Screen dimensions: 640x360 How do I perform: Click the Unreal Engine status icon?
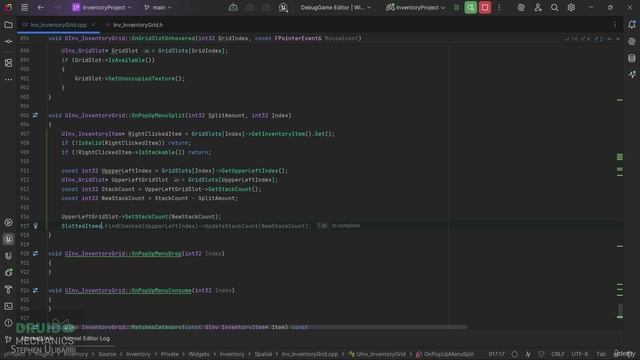coord(283,7)
